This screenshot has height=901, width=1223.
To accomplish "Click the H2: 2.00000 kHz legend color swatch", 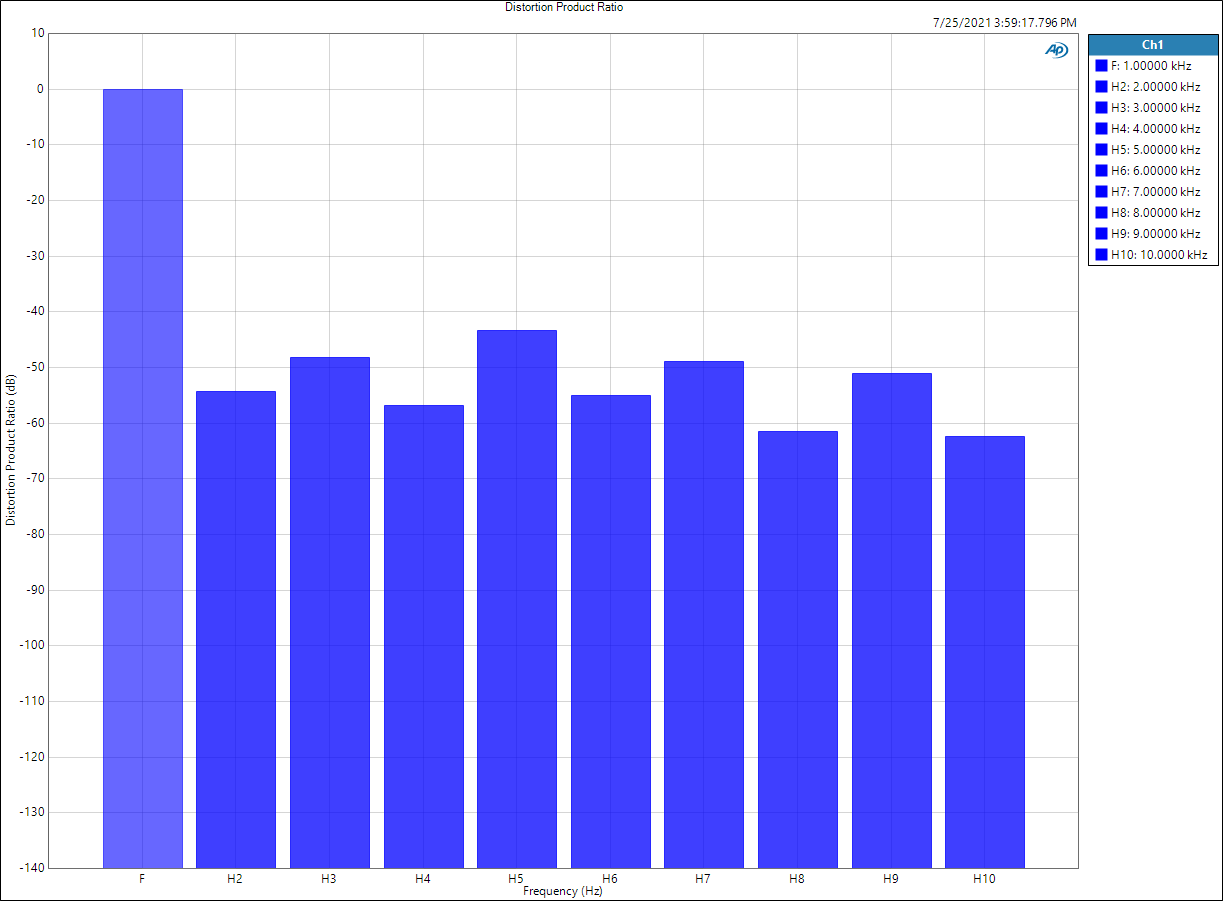I will [1102, 86].
